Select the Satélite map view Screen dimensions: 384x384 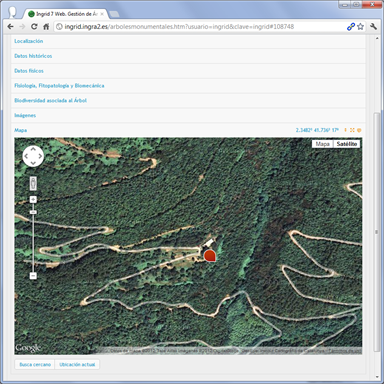click(x=347, y=144)
